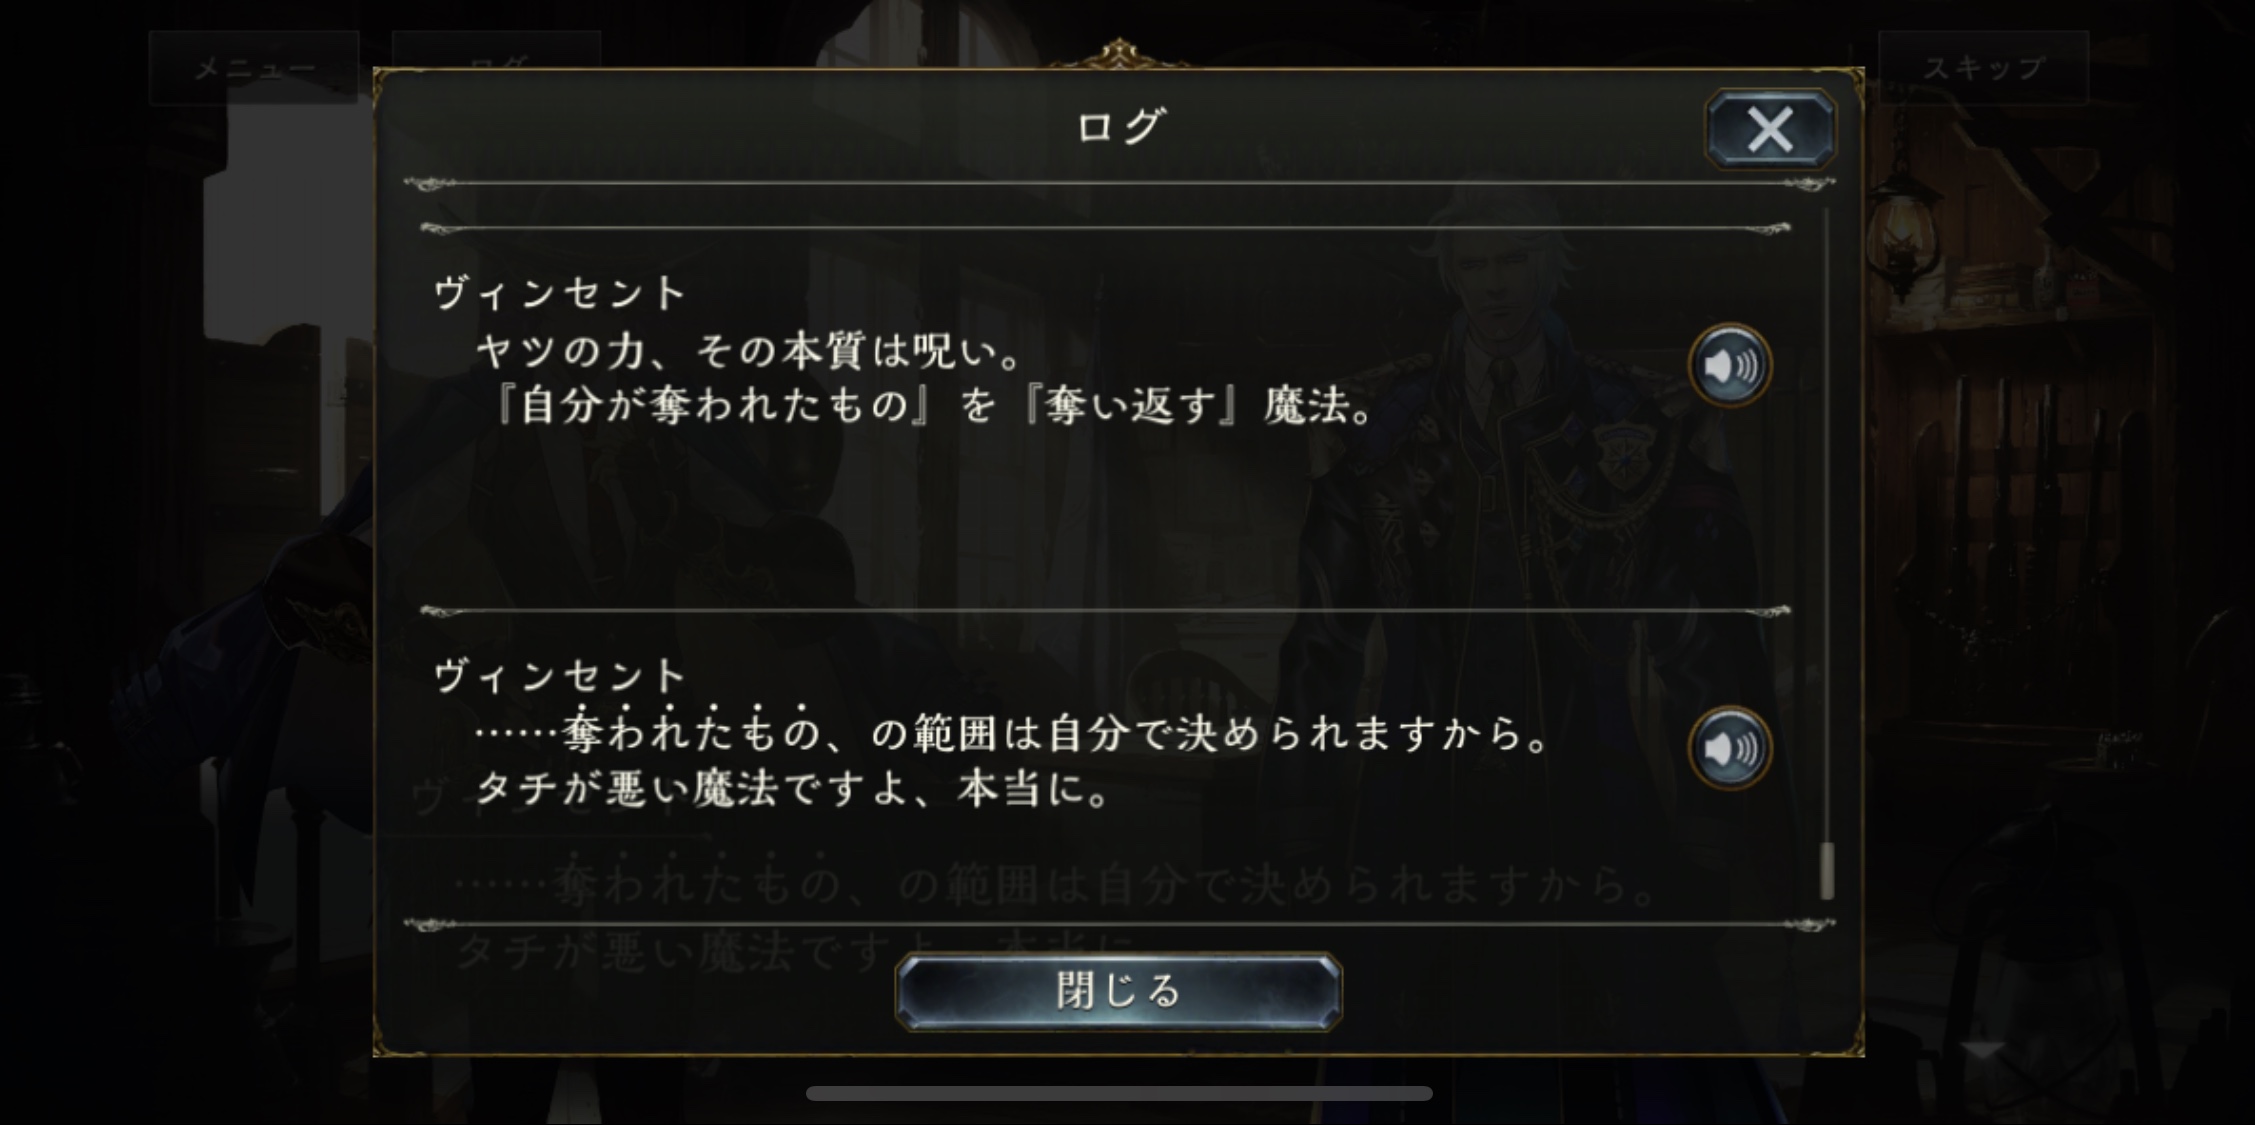Tap the dimmed advance arrow at lower right
The height and width of the screenshot is (1125, 2255).
coord(1982,1051)
